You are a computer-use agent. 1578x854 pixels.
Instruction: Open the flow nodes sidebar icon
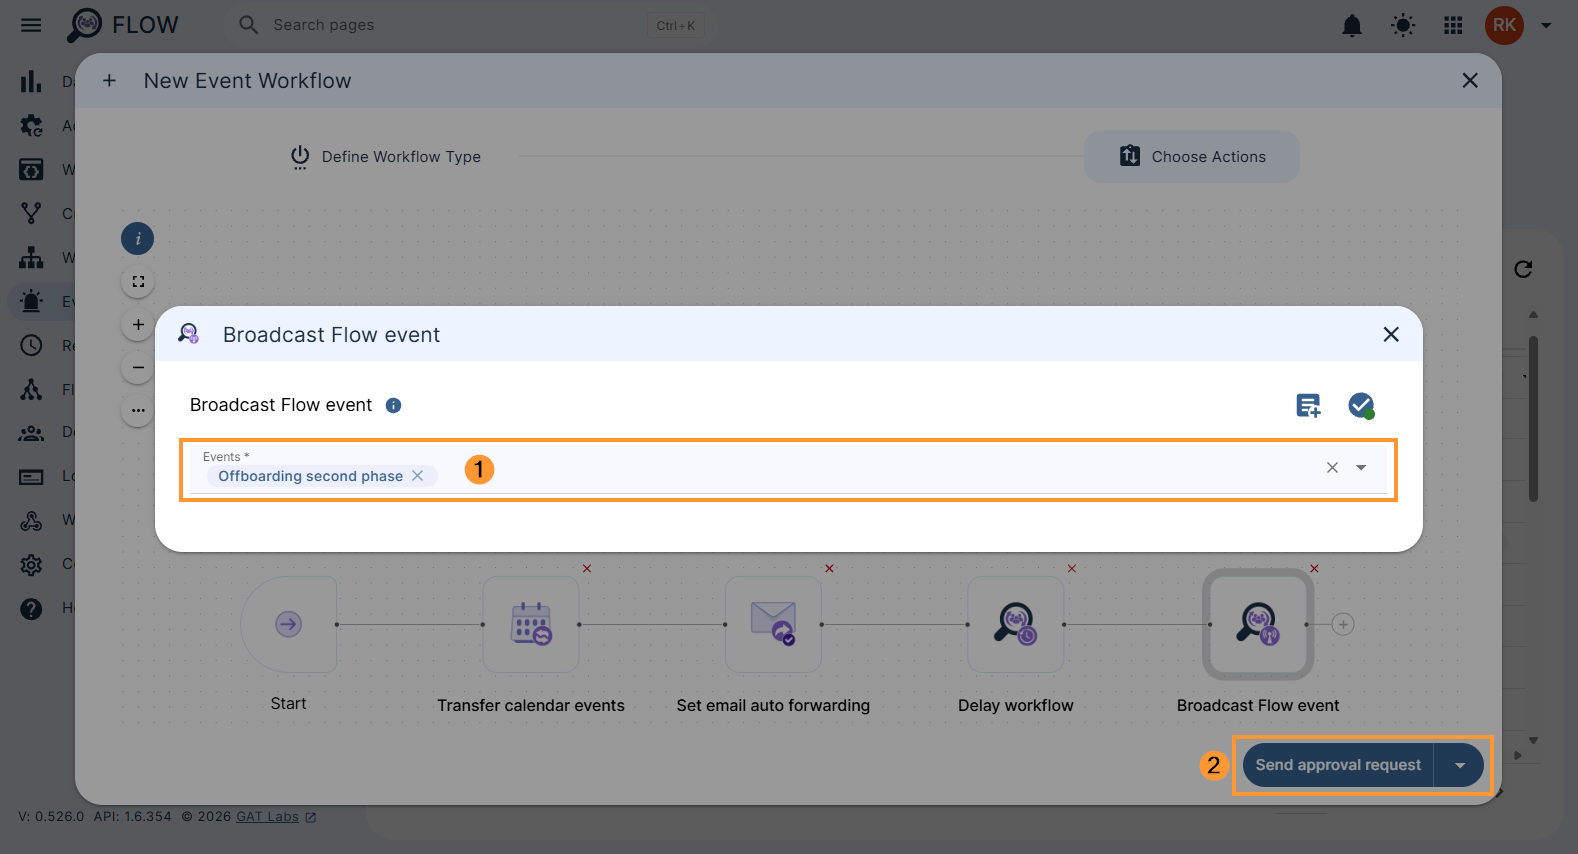31,389
